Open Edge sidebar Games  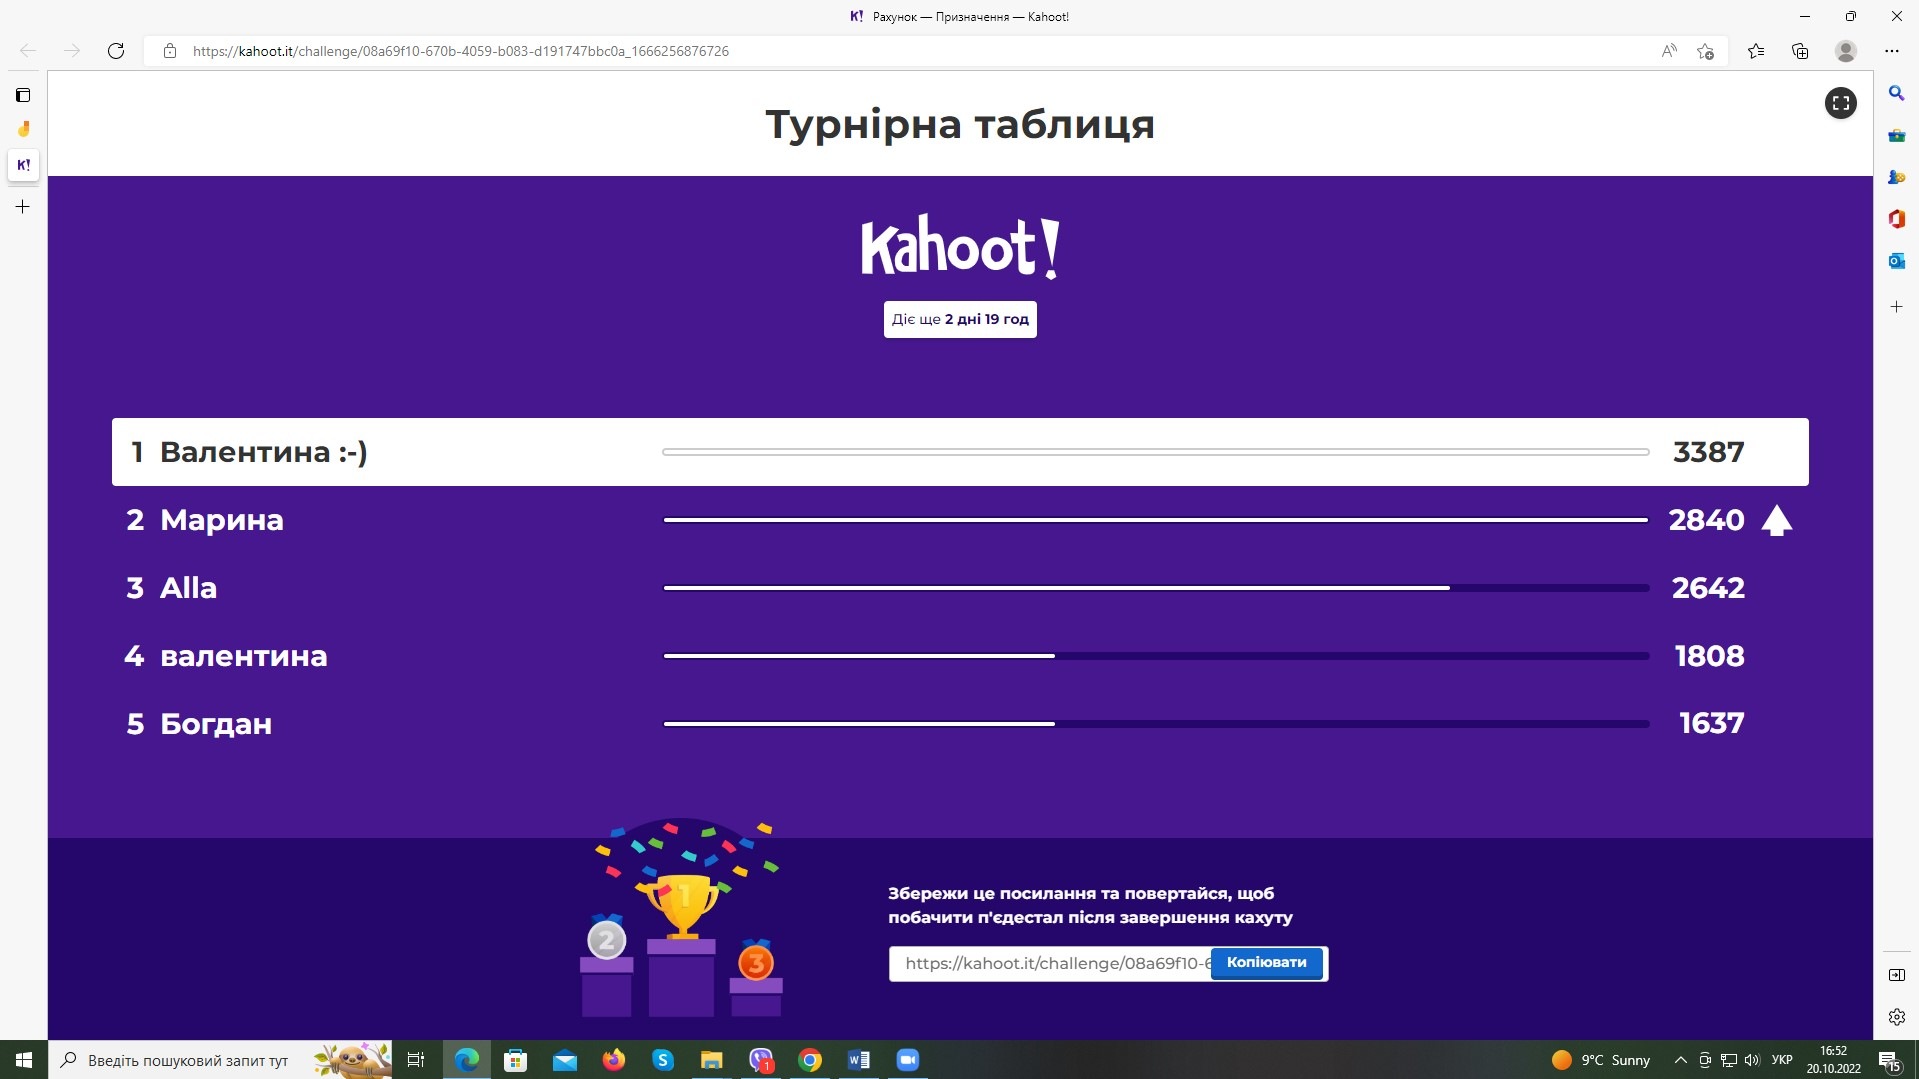click(1896, 177)
